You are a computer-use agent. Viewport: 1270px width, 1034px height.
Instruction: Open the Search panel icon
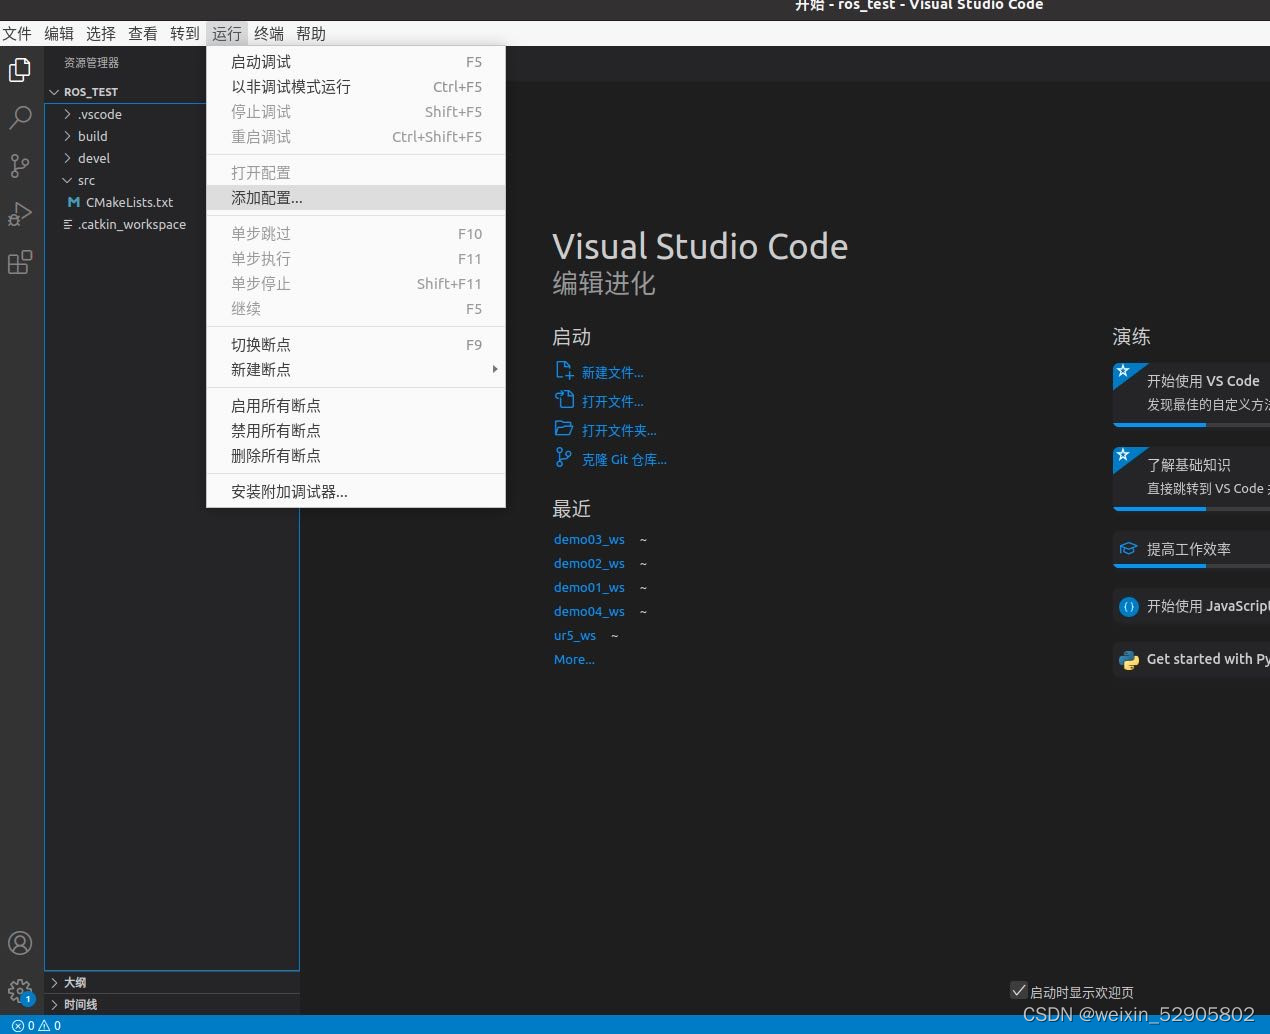20,118
